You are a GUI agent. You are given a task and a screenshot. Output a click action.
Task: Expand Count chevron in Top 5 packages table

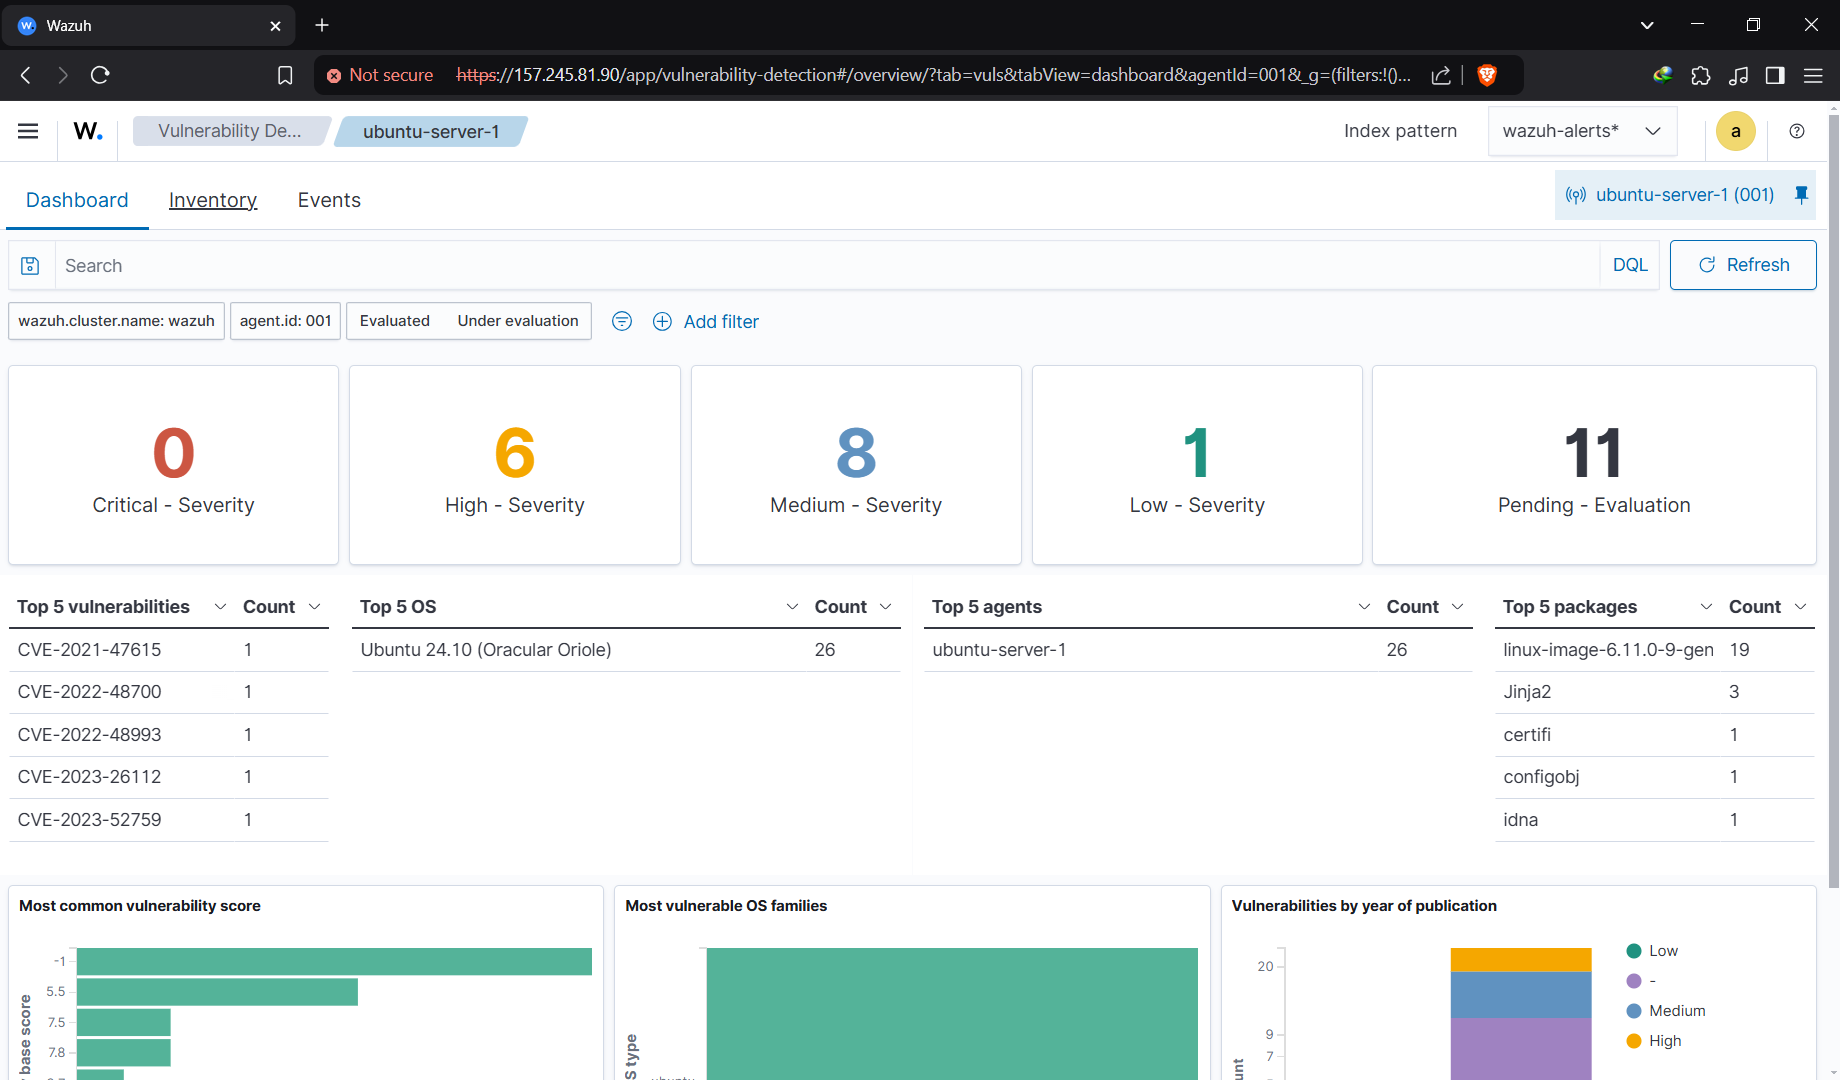click(1800, 607)
